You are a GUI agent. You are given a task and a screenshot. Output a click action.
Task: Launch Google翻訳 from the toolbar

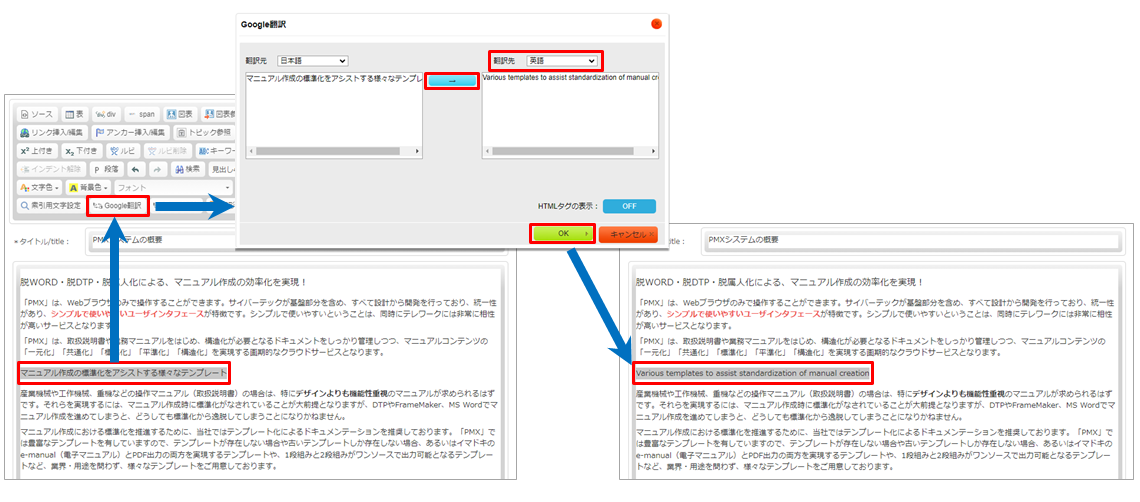point(118,206)
